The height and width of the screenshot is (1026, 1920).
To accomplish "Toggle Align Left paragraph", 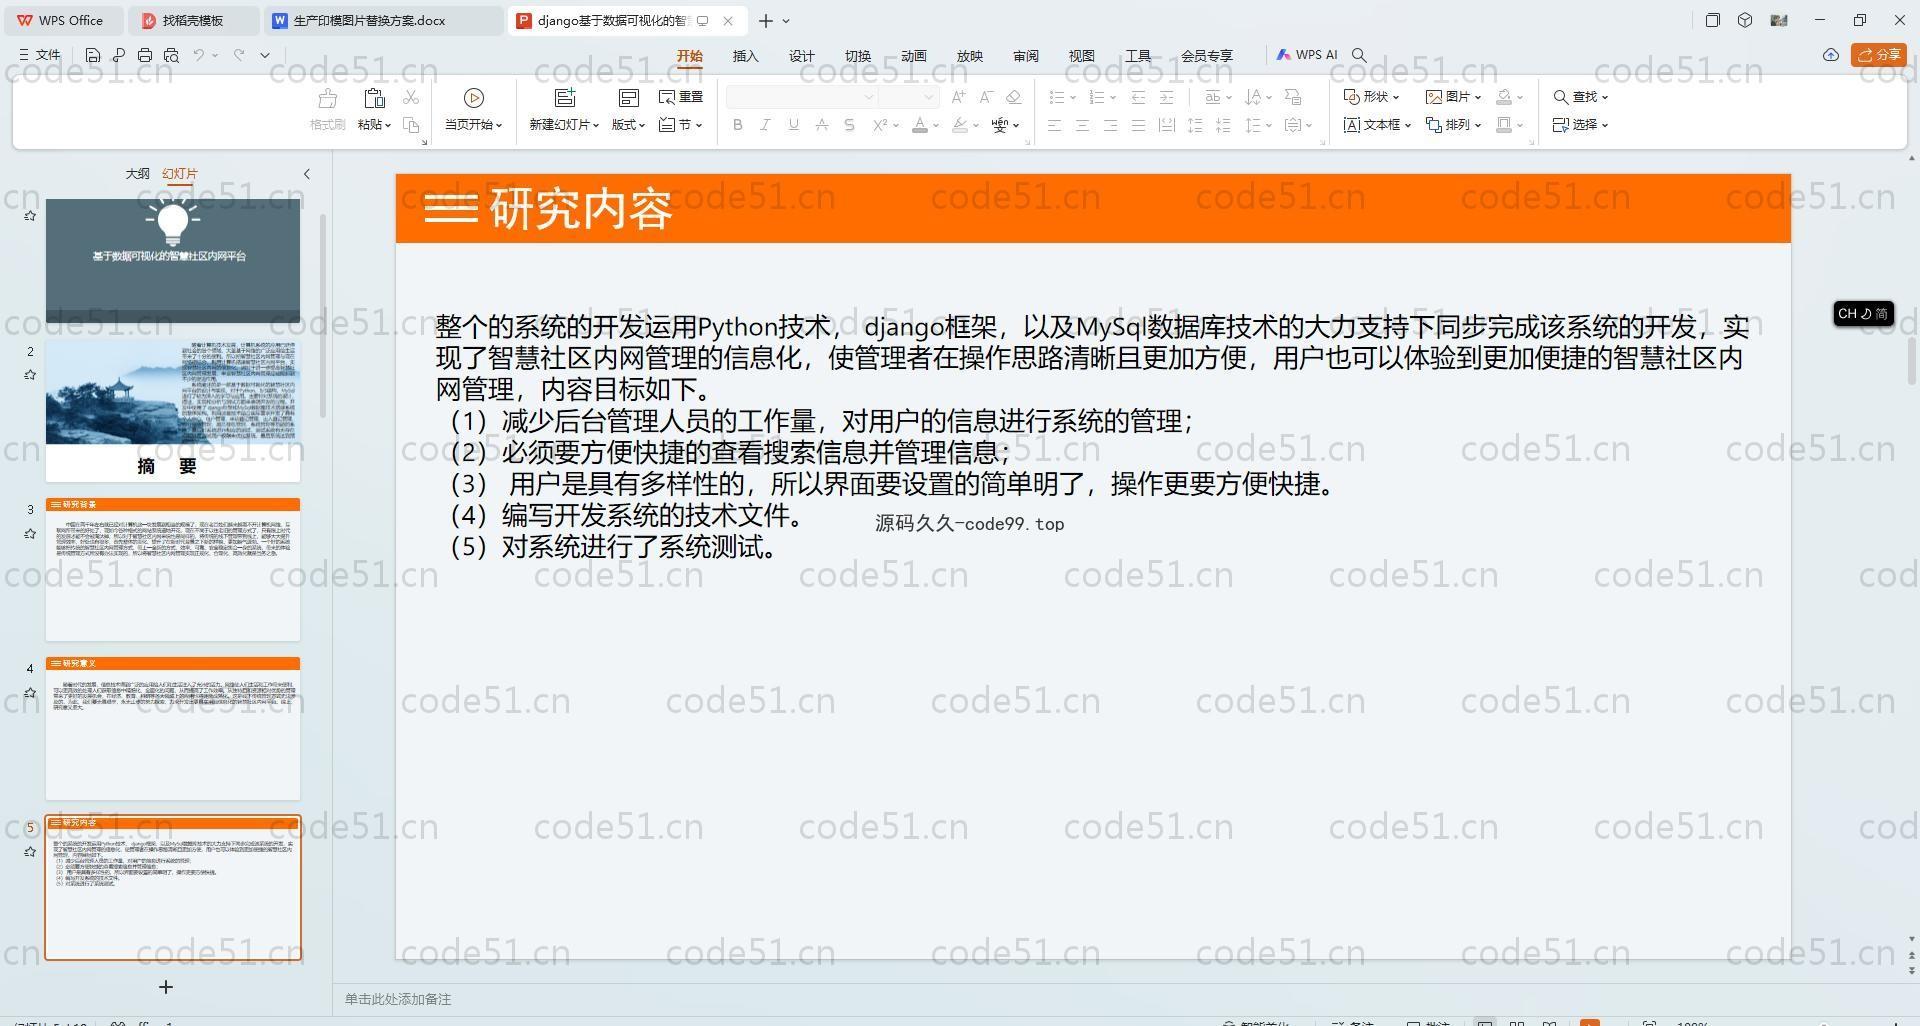I will 1054,125.
